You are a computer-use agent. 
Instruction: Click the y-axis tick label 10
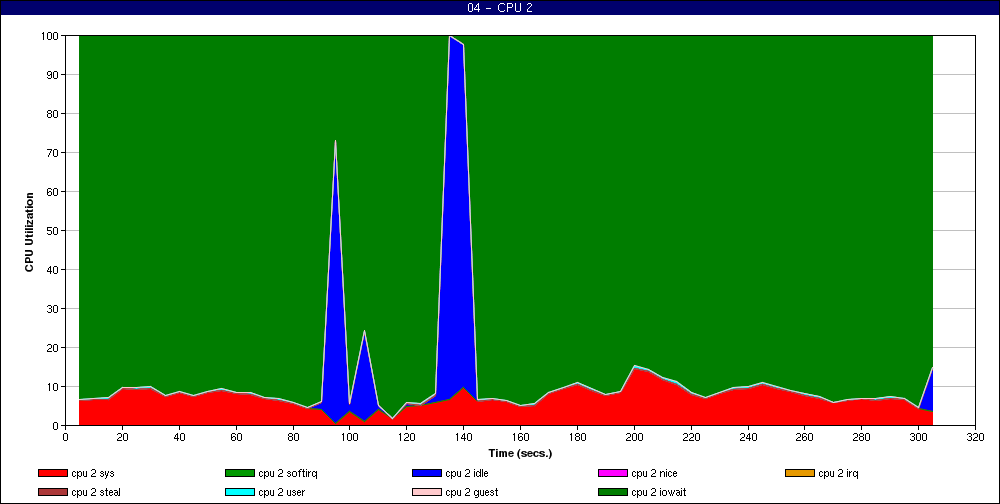coord(53,387)
